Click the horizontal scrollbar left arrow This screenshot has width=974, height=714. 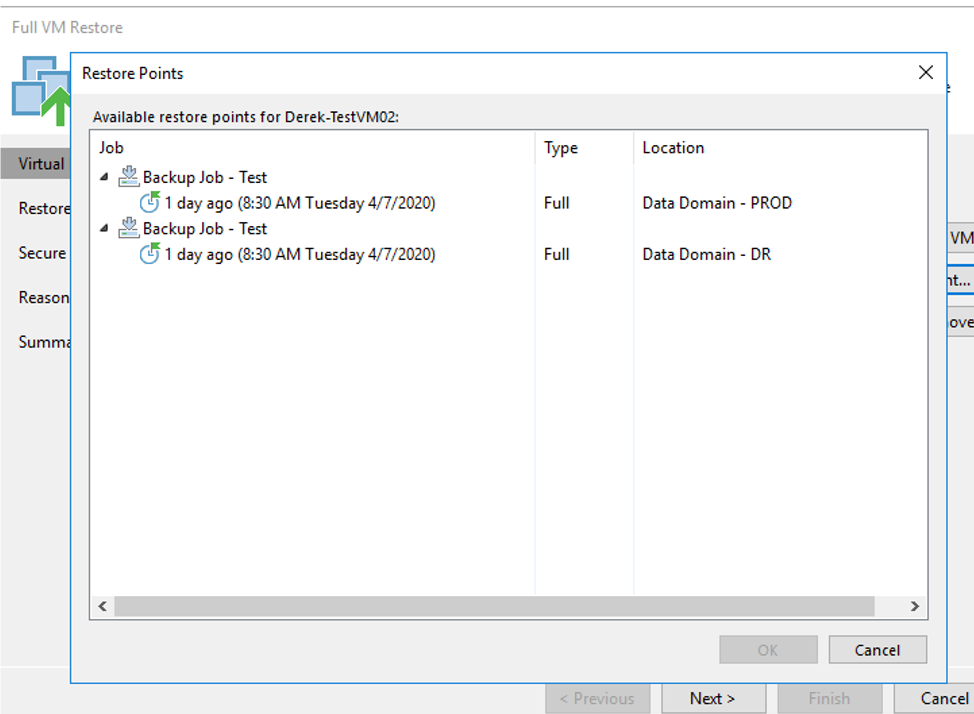[102, 607]
